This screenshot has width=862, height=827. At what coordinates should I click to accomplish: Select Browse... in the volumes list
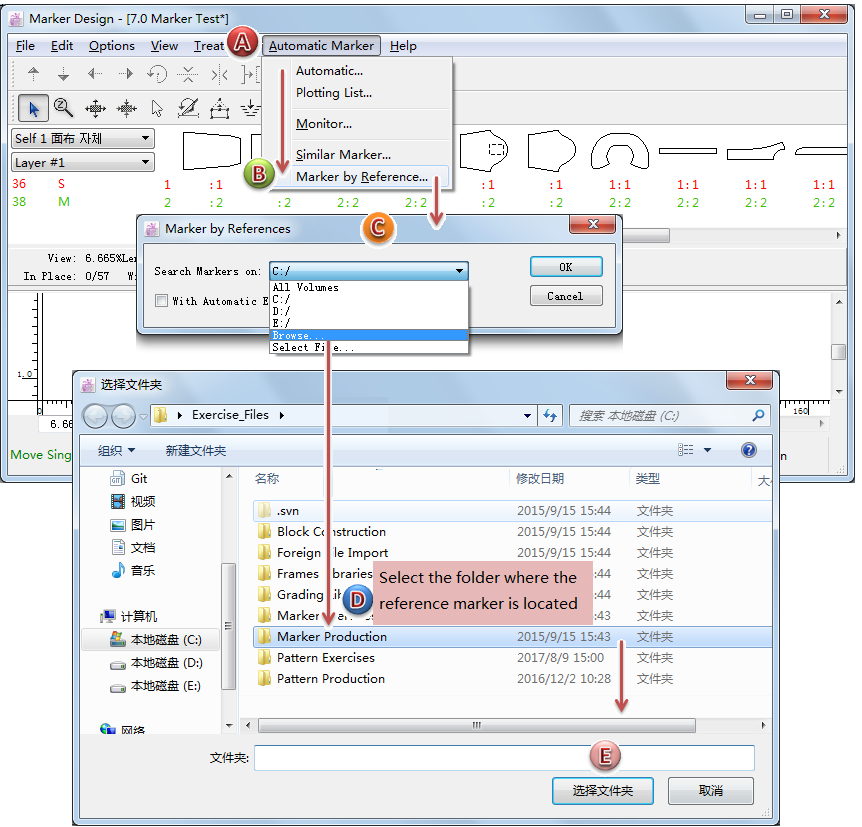click(368, 336)
